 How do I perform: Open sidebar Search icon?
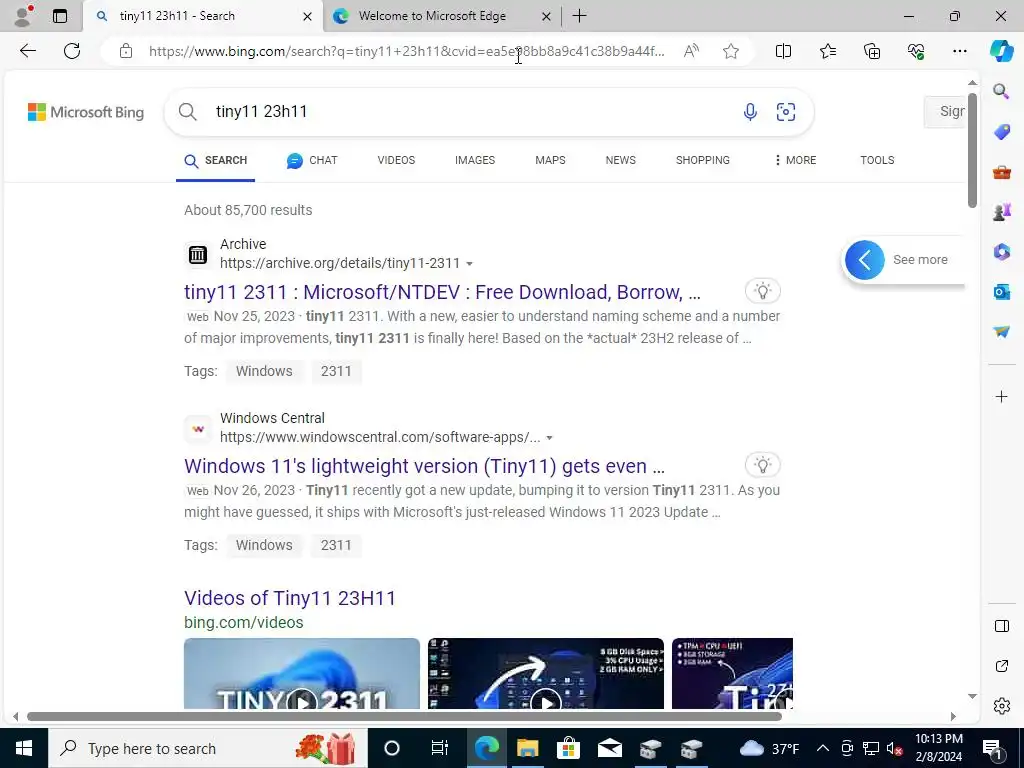pyautogui.click(x=1001, y=91)
